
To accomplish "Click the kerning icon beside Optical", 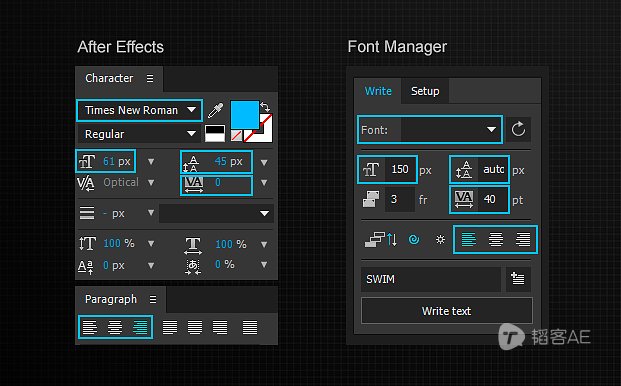I will click(x=86, y=183).
